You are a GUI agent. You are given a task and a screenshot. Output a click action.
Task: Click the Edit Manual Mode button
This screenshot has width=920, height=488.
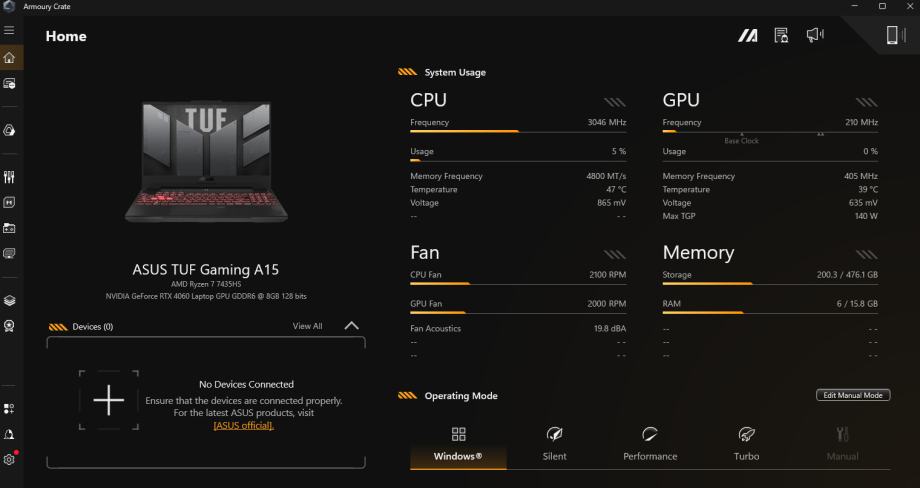coord(853,395)
